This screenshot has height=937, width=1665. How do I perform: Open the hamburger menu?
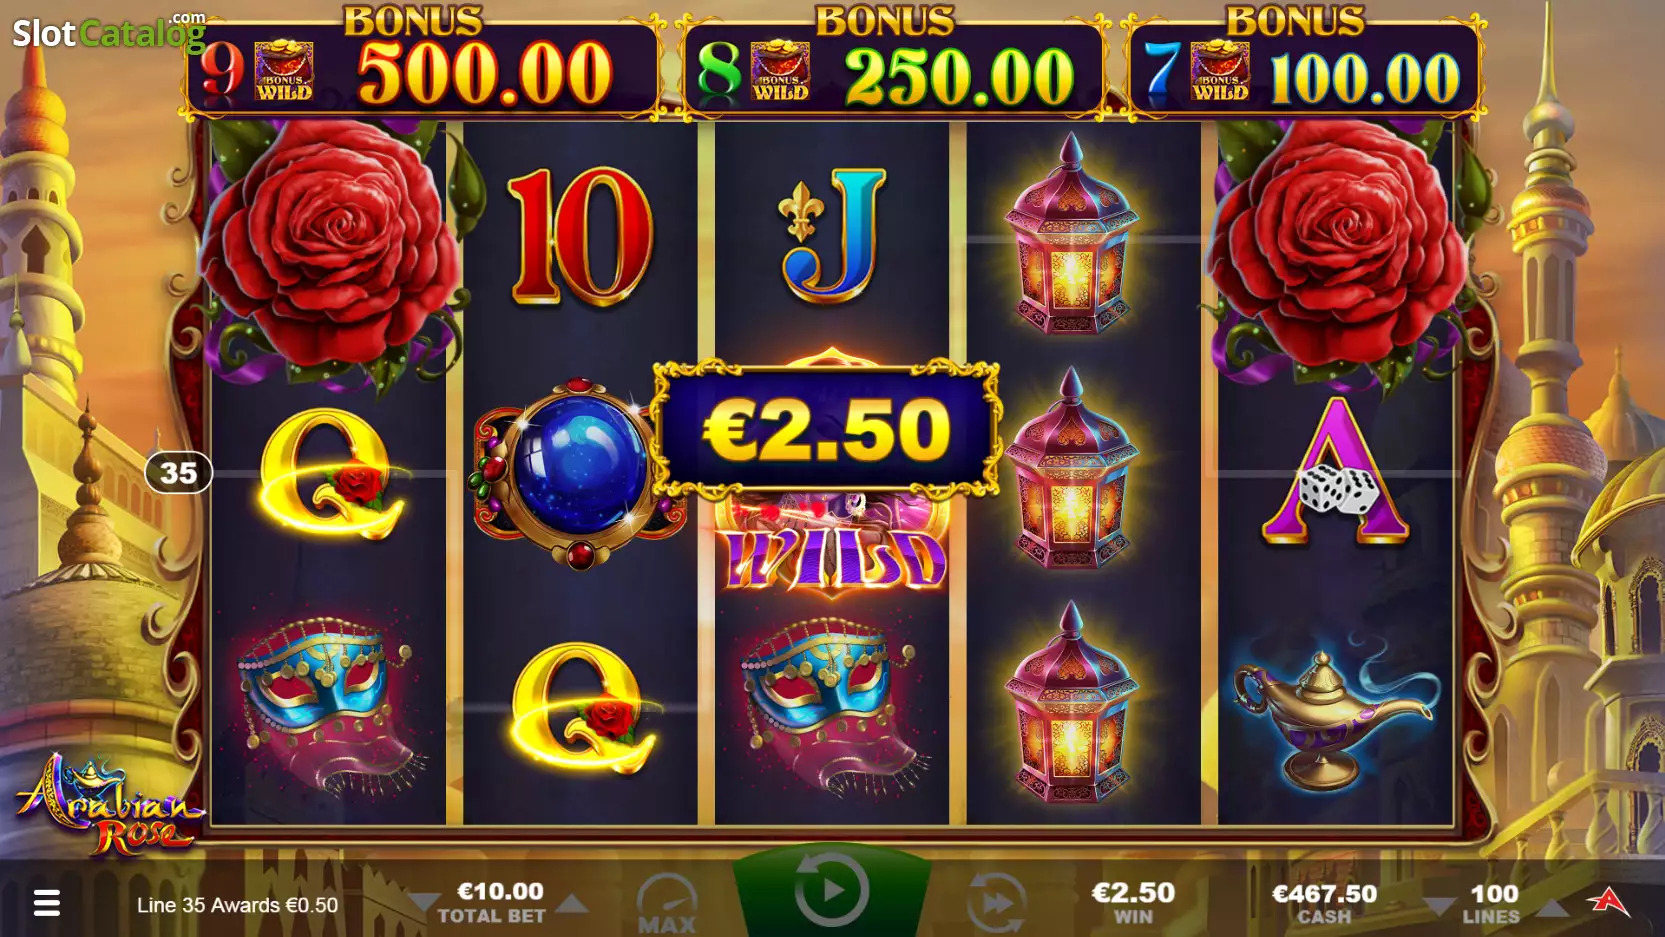coord(47,903)
